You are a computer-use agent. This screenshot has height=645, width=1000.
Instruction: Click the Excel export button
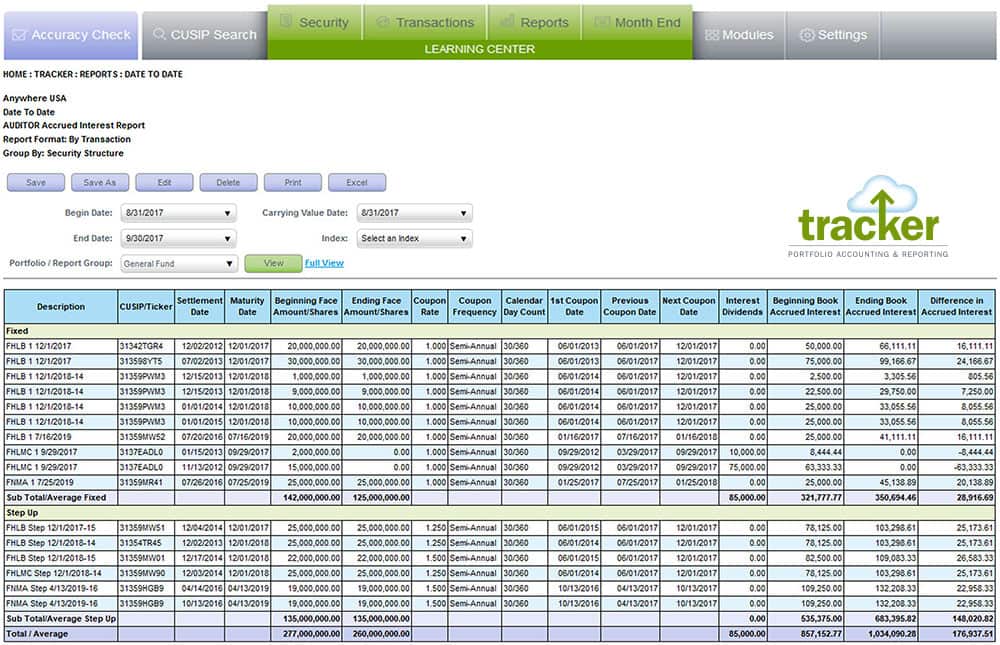click(x=356, y=183)
